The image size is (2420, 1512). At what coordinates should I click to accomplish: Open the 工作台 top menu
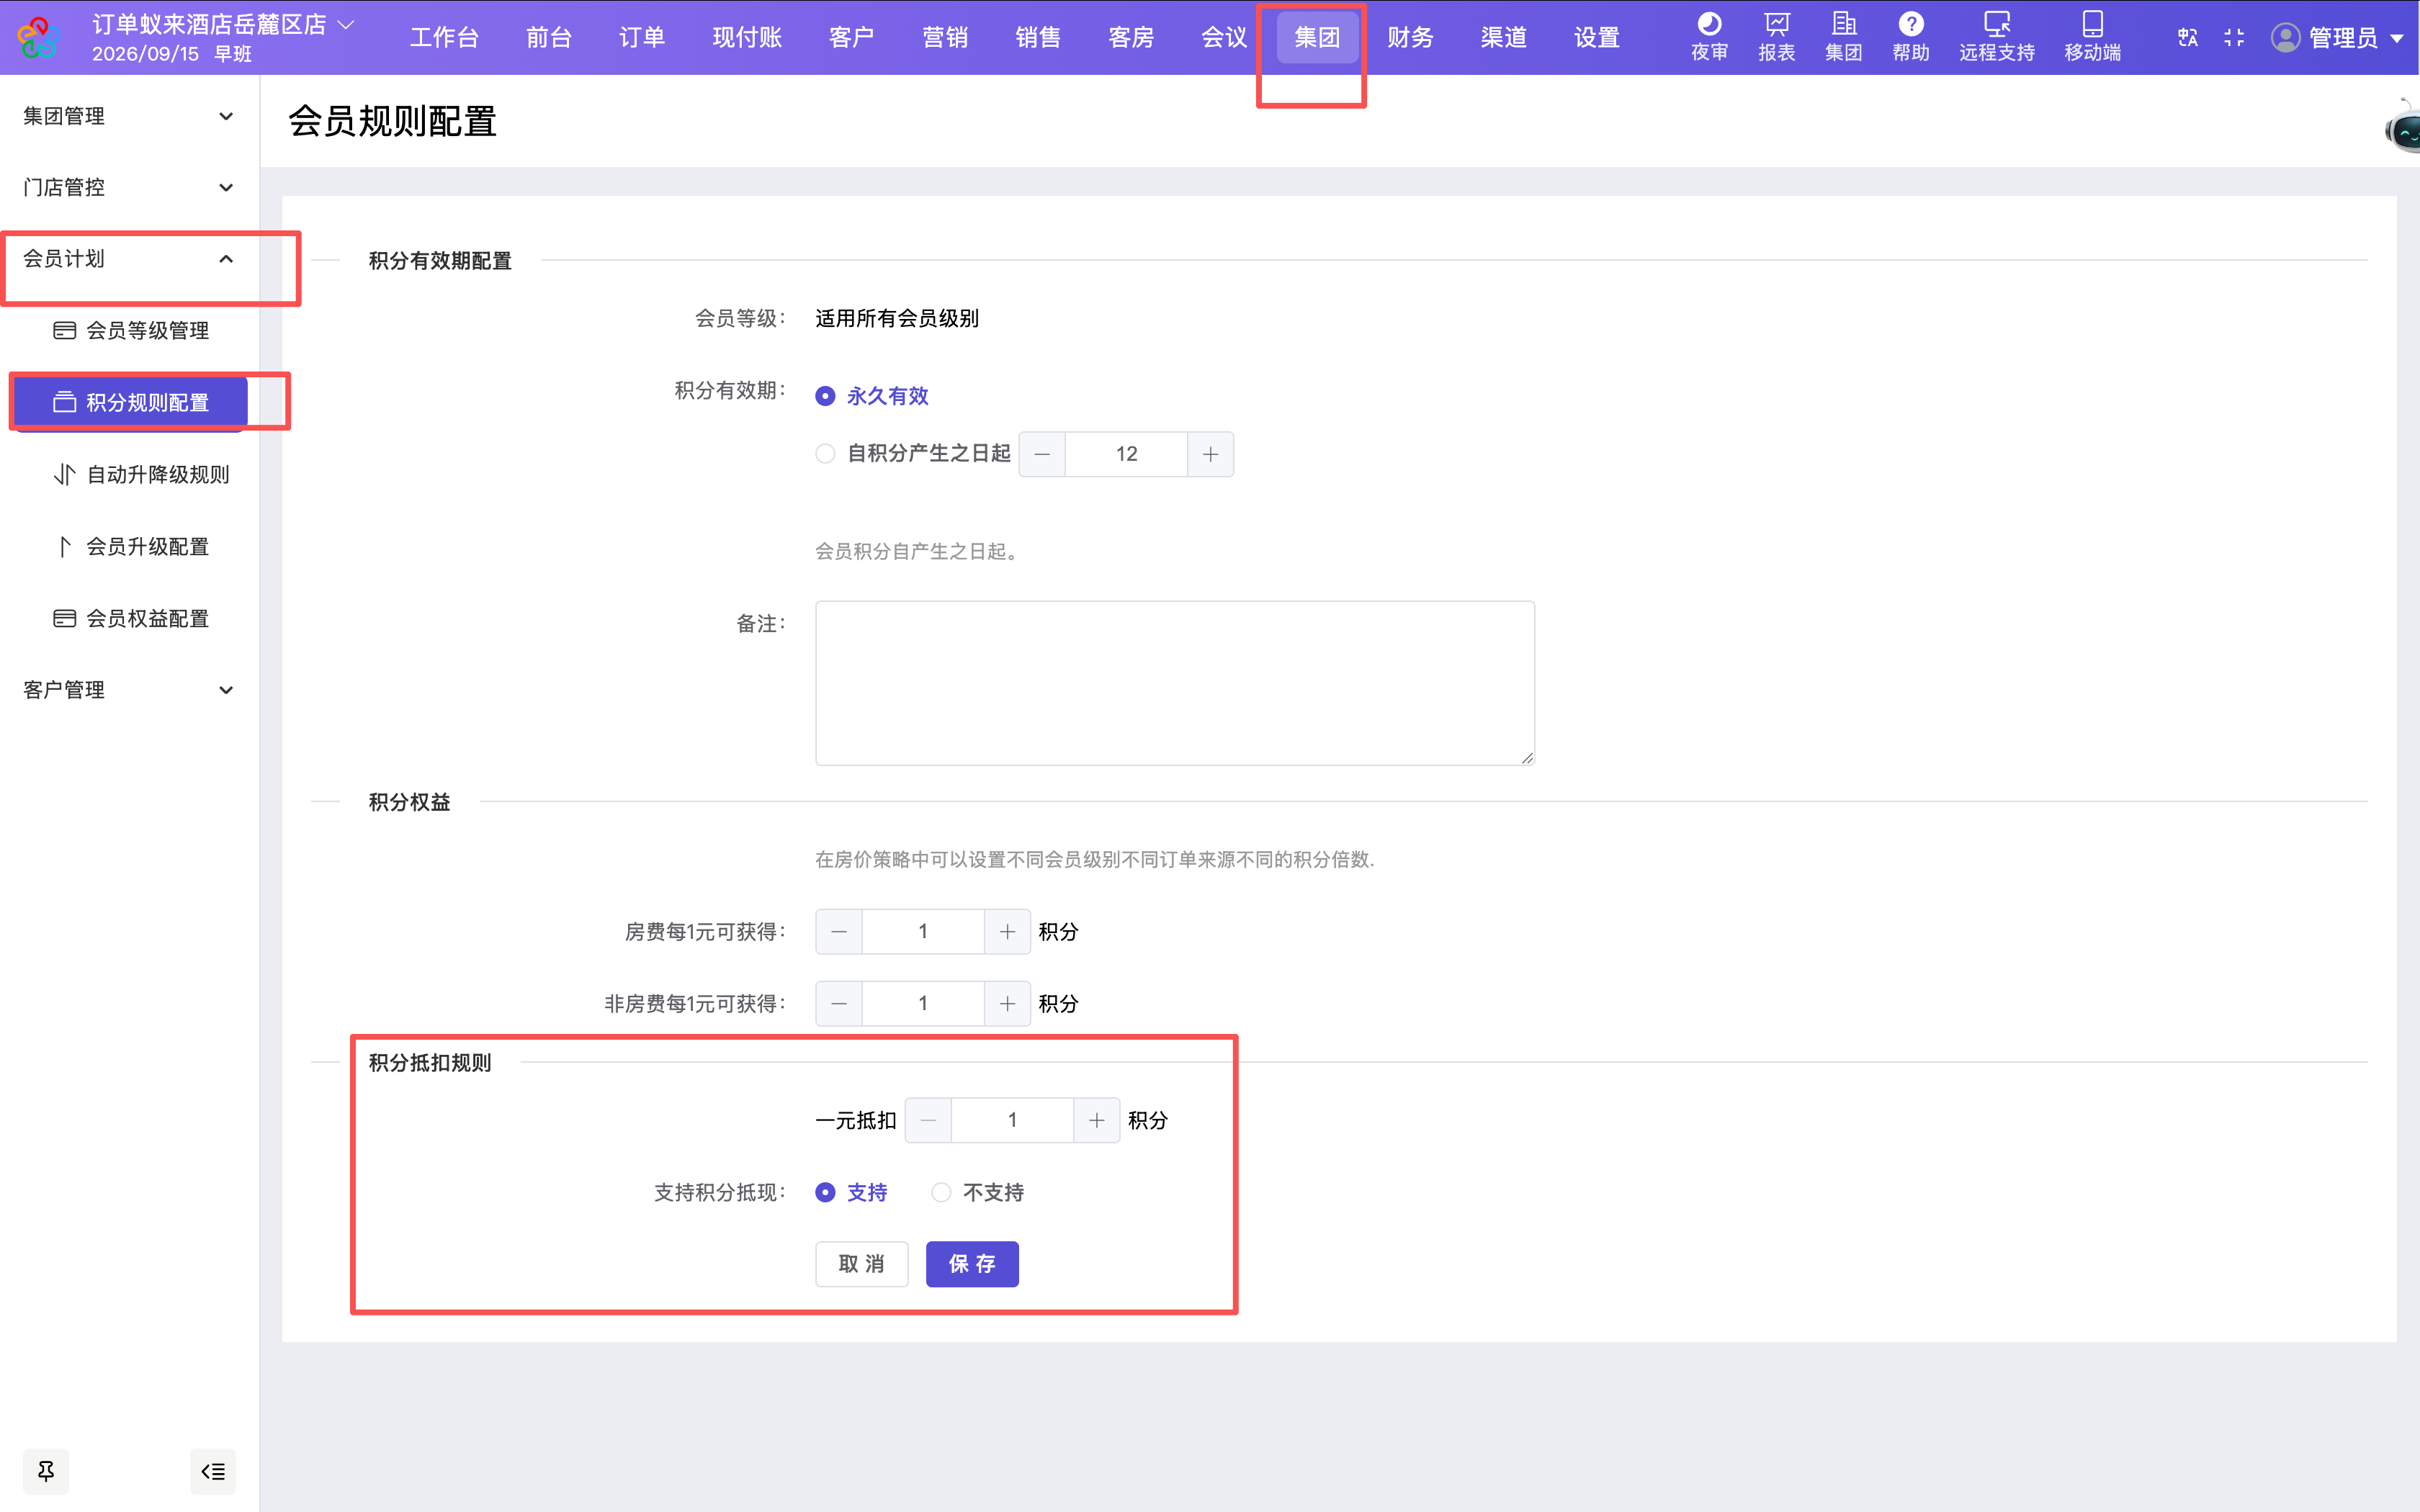[444, 38]
